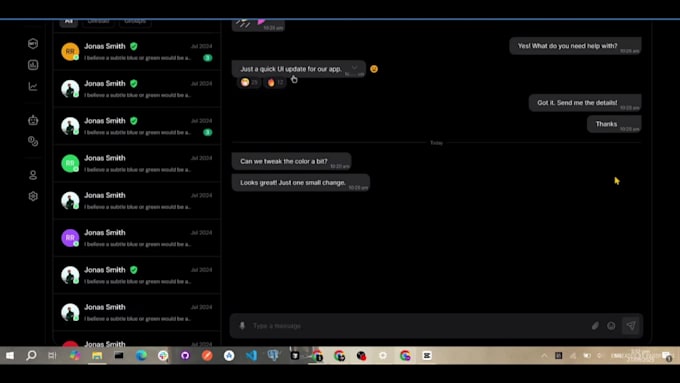The width and height of the screenshot is (680, 383).
Task: Open the Jonas Smith chat with green RR avatar
Action: (x=137, y=164)
